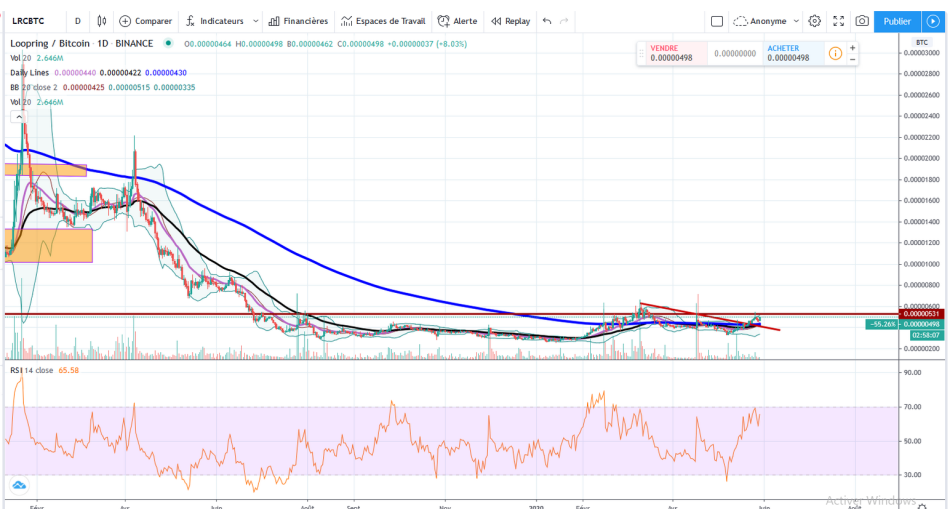
Task: Collapse the indicator legend with chevron
Action: tap(19, 117)
